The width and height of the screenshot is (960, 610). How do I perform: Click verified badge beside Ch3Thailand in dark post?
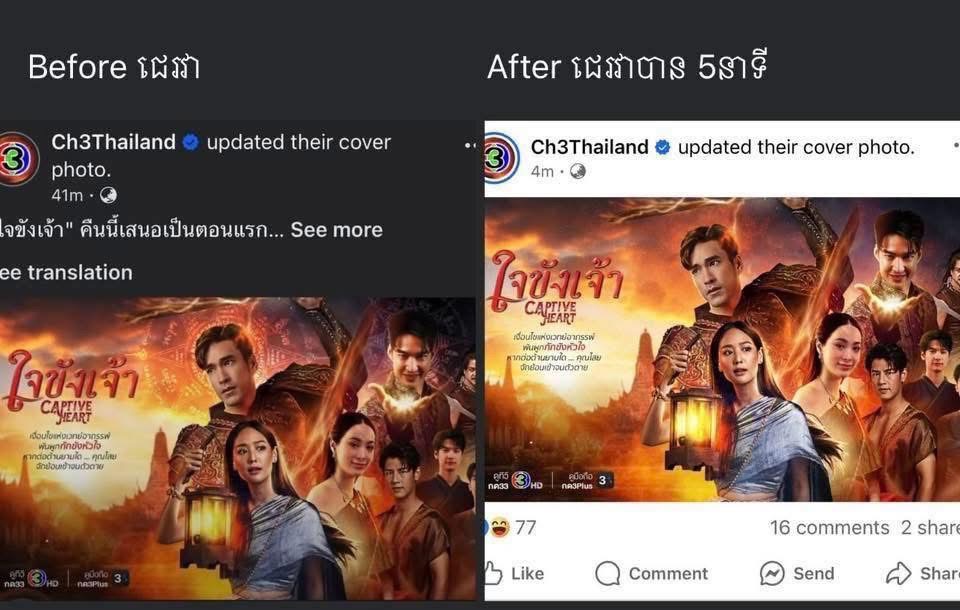point(191,142)
